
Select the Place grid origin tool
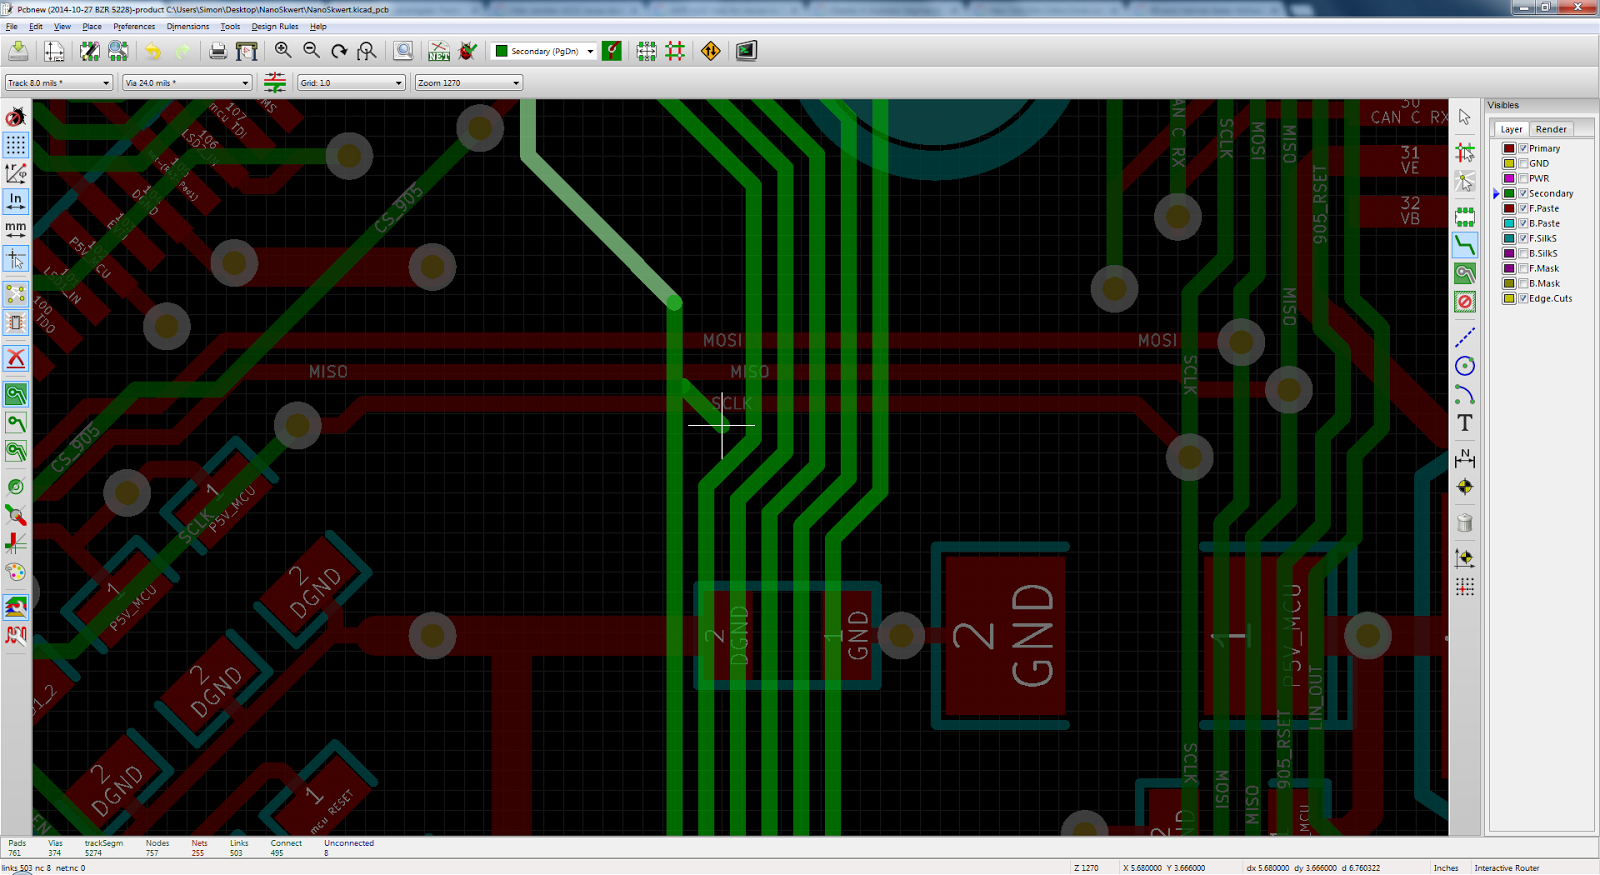tap(1465, 586)
